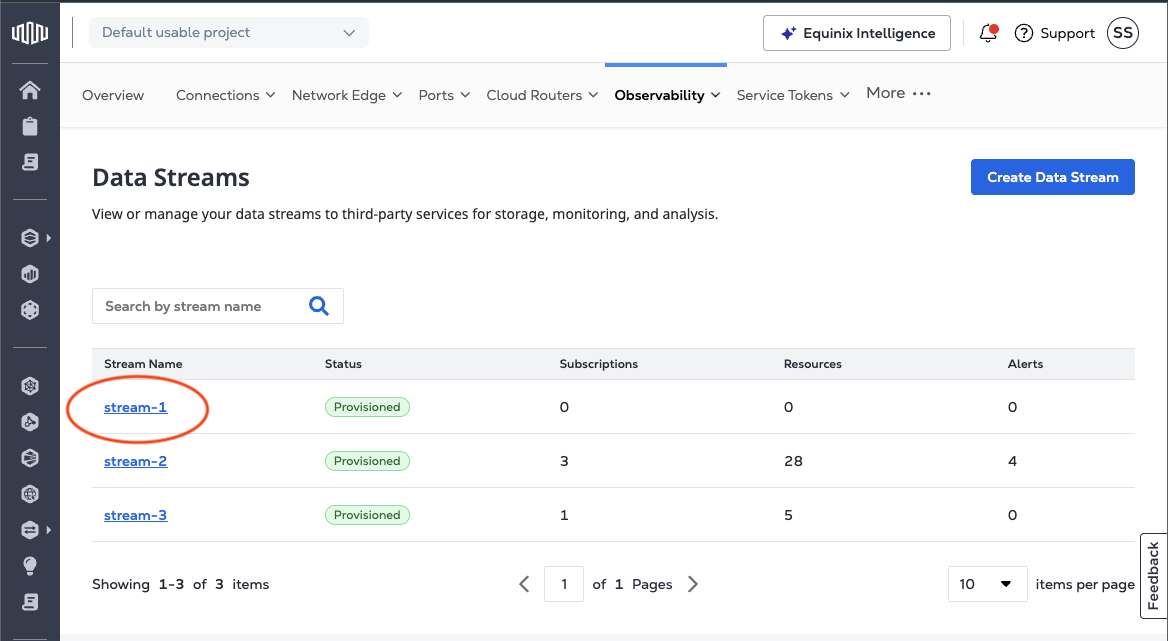Go to previous page arrow
1168x641 pixels.
click(x=524, y=584)
